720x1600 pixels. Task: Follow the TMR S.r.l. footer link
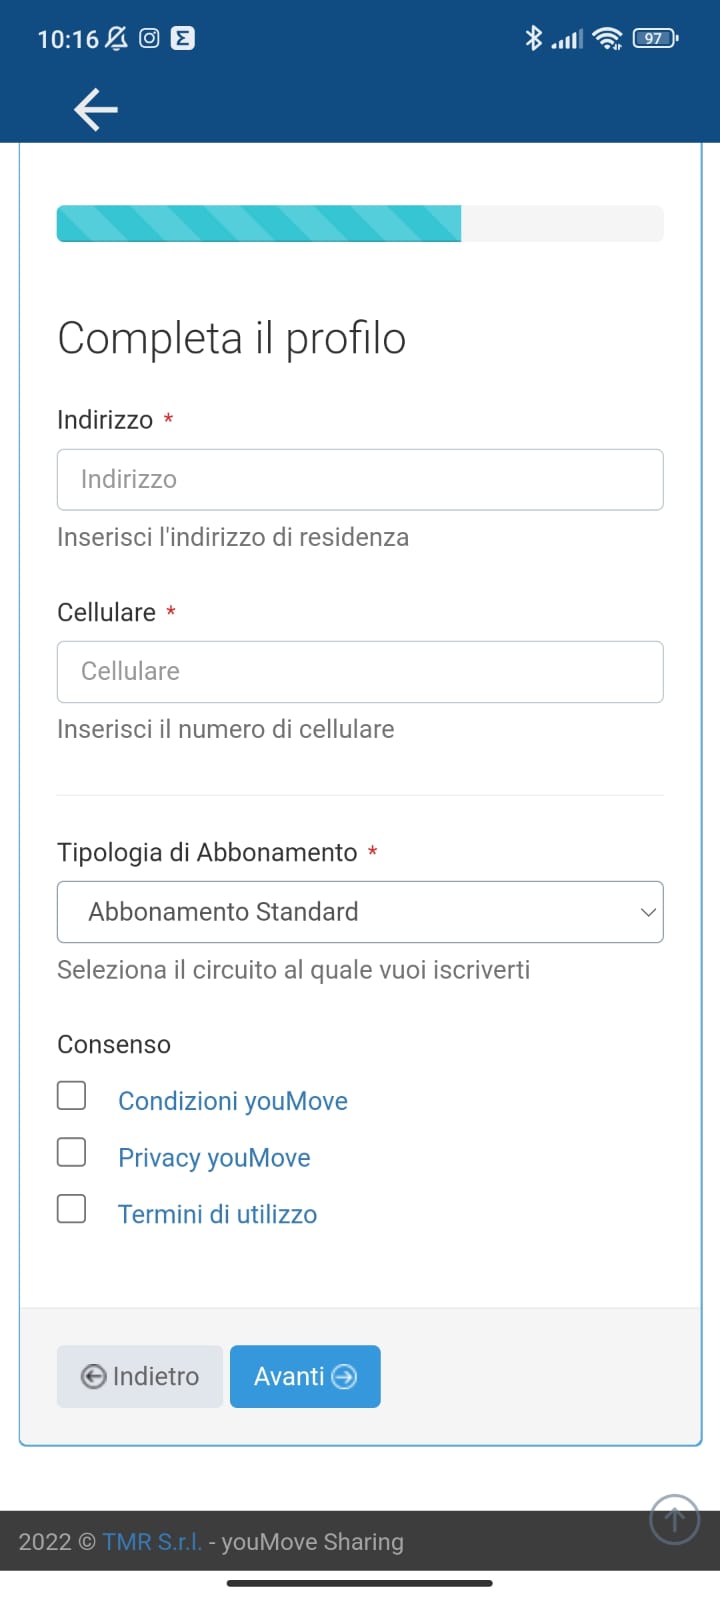[x=152, y=1542]
